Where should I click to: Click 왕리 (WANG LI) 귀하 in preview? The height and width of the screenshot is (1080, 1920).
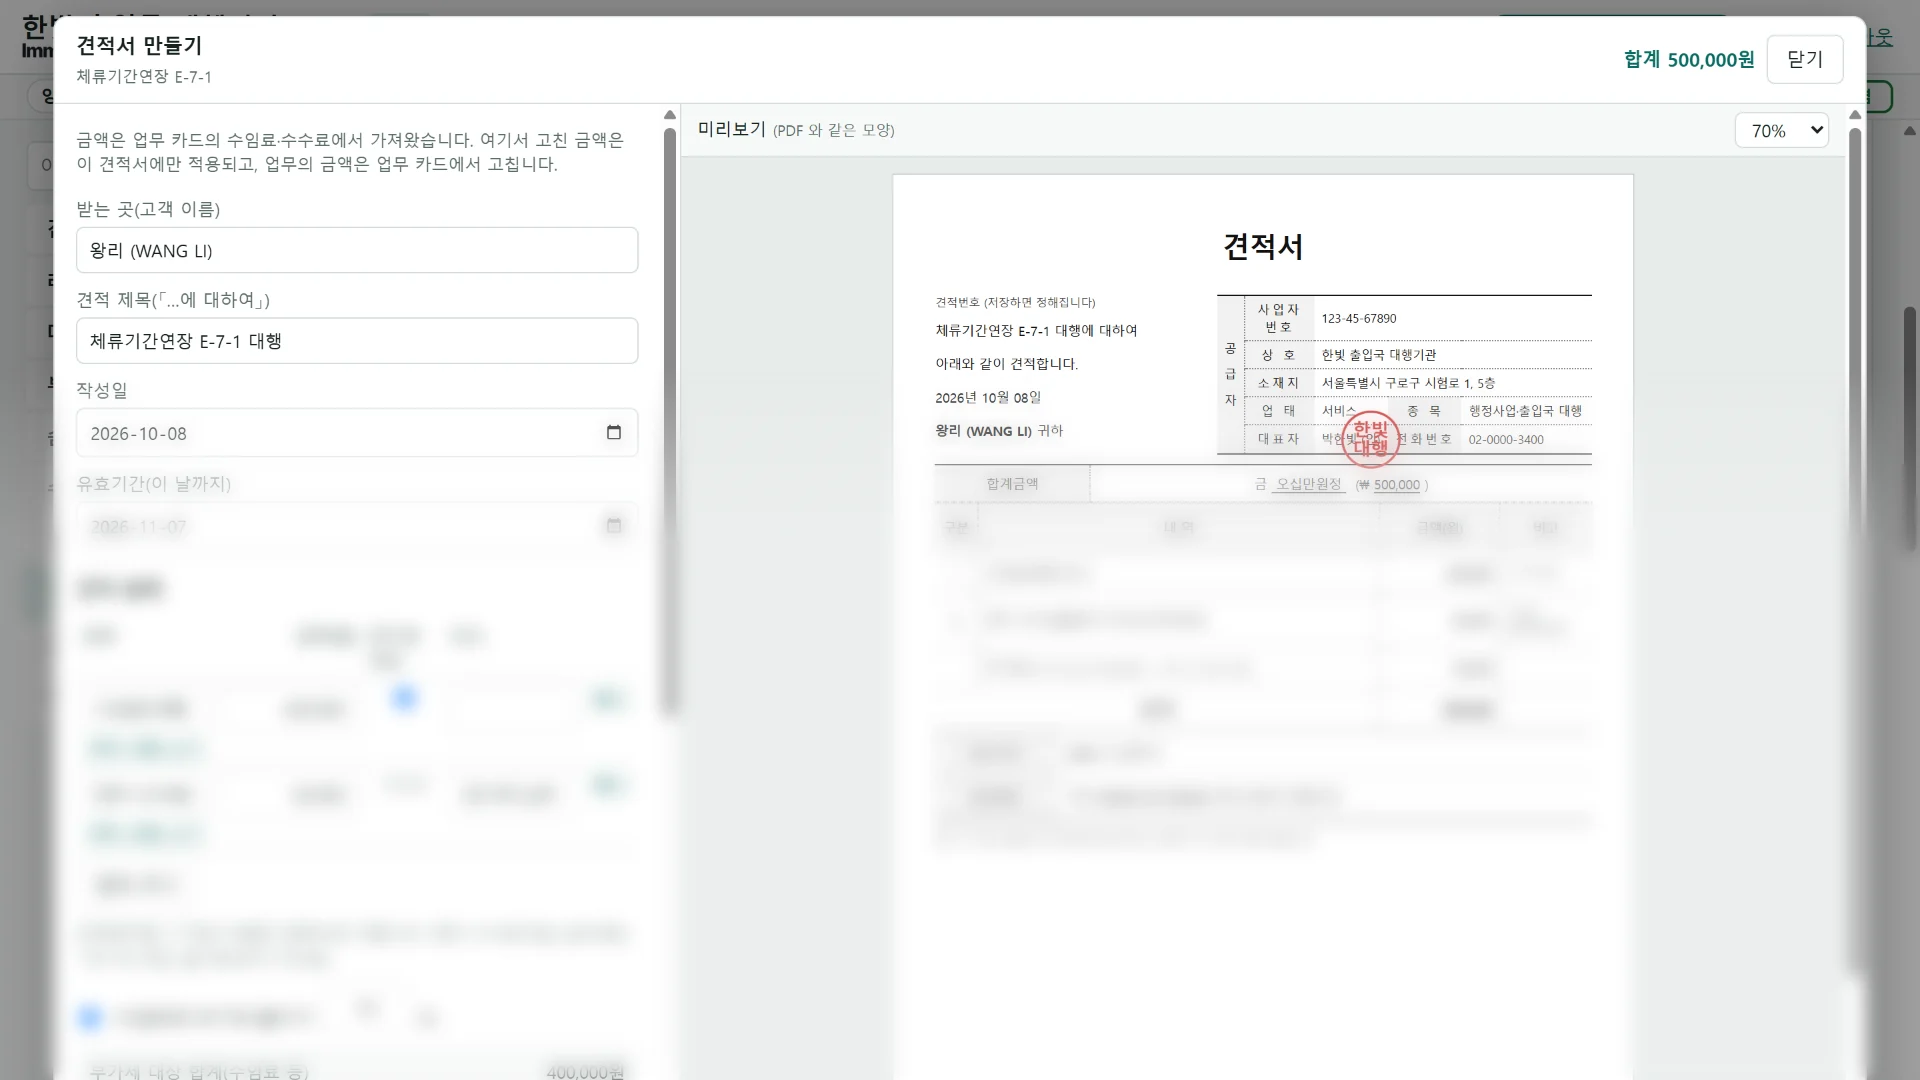[999, 431]
